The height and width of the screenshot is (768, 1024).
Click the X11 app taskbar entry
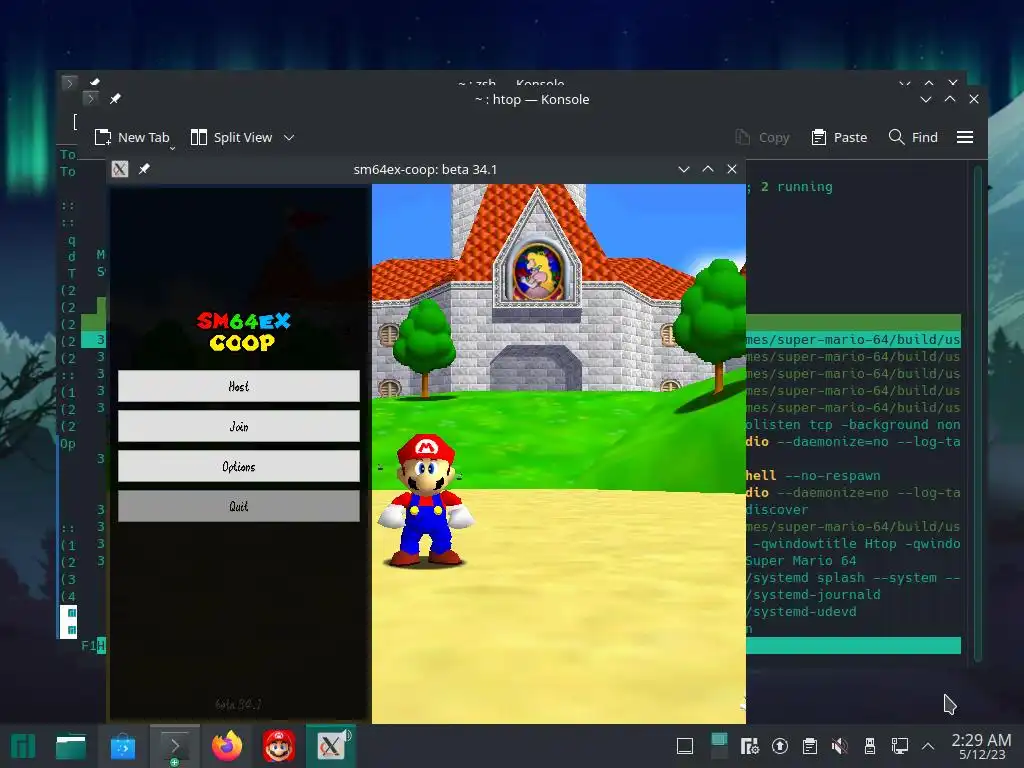(330, 746)
